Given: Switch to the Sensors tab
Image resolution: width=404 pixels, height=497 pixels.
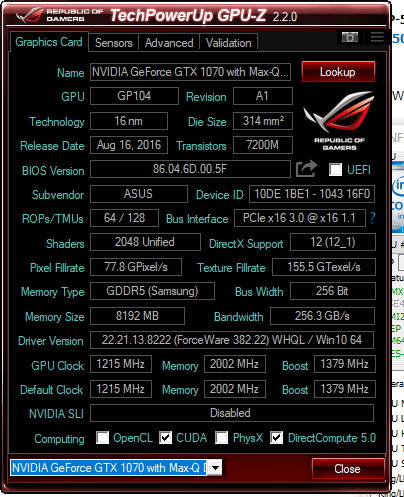Looking at the screenshot, I should [113, 43].
